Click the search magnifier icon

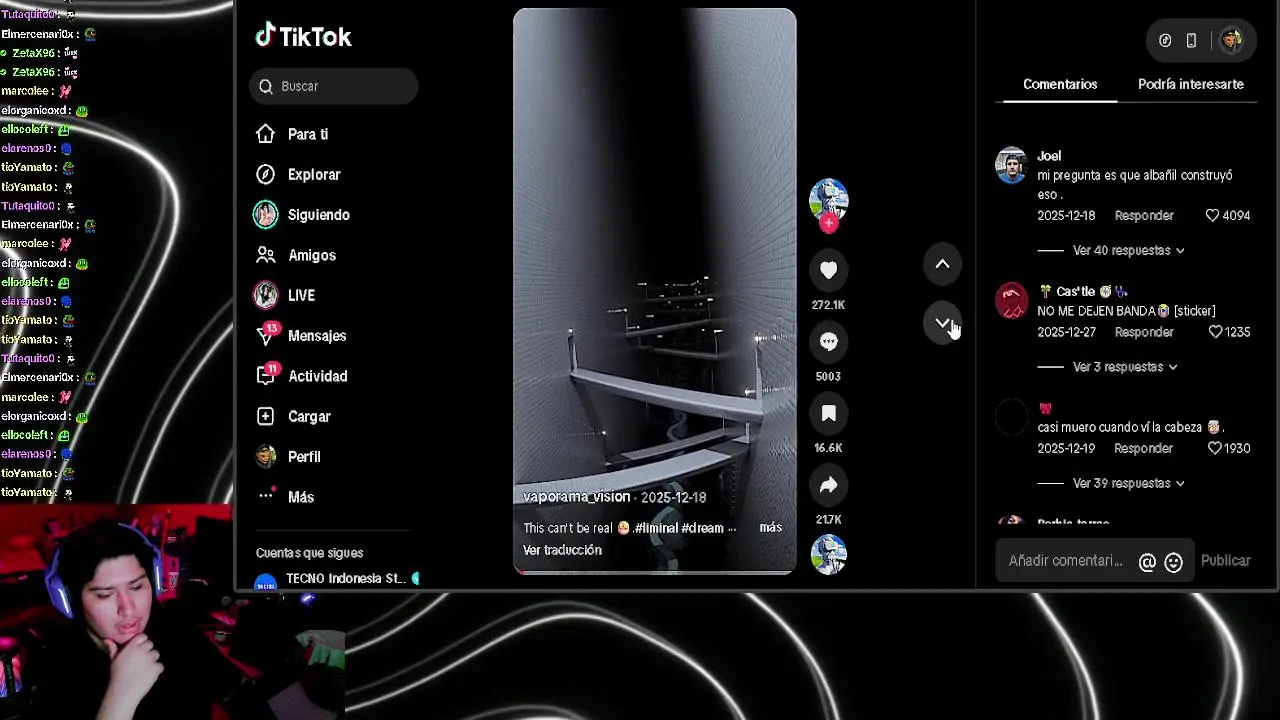(266, 86)
